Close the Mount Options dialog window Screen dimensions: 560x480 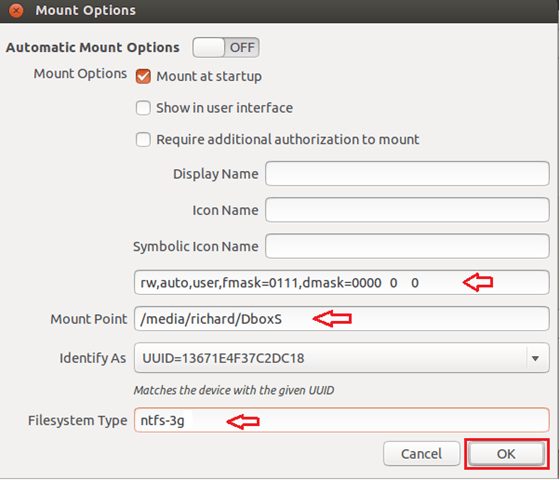tap(16, 11)
